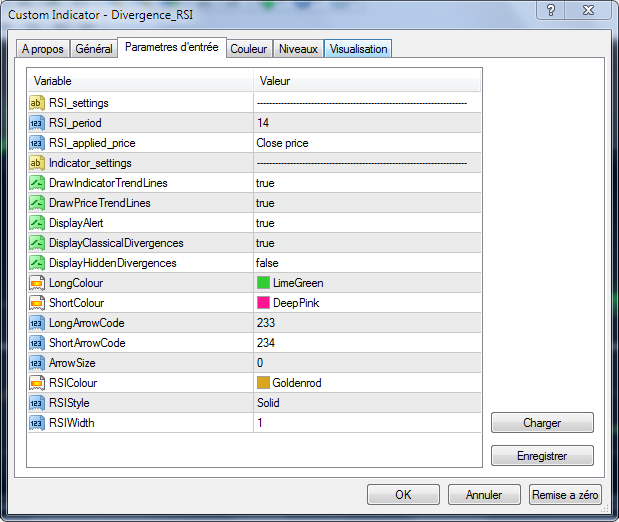Screen dimensions: 619x522
Task: Toggle DisplayHiddenDivergences false value
Action: (x=267, y=263)
